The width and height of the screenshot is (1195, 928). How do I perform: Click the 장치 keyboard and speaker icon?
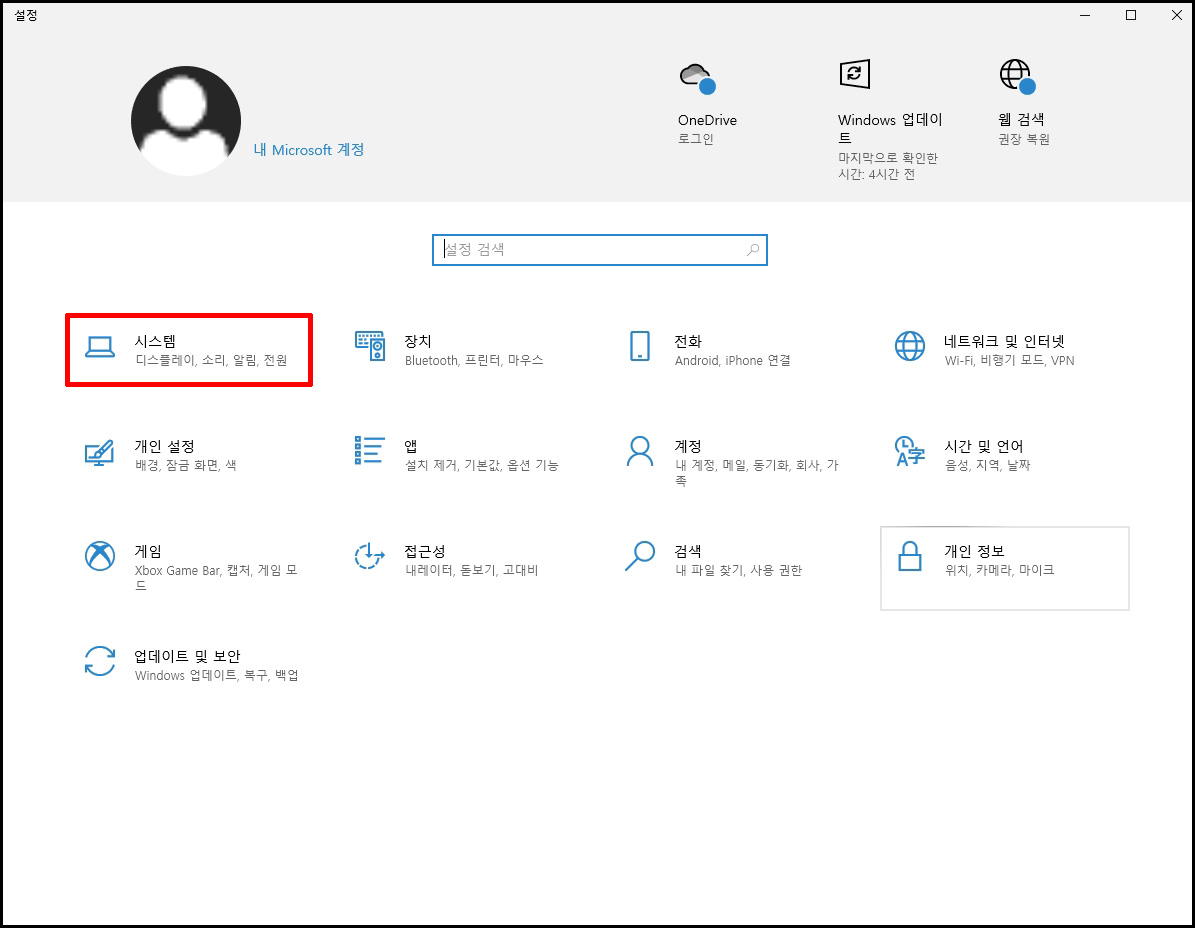click(x=370, y=346)
